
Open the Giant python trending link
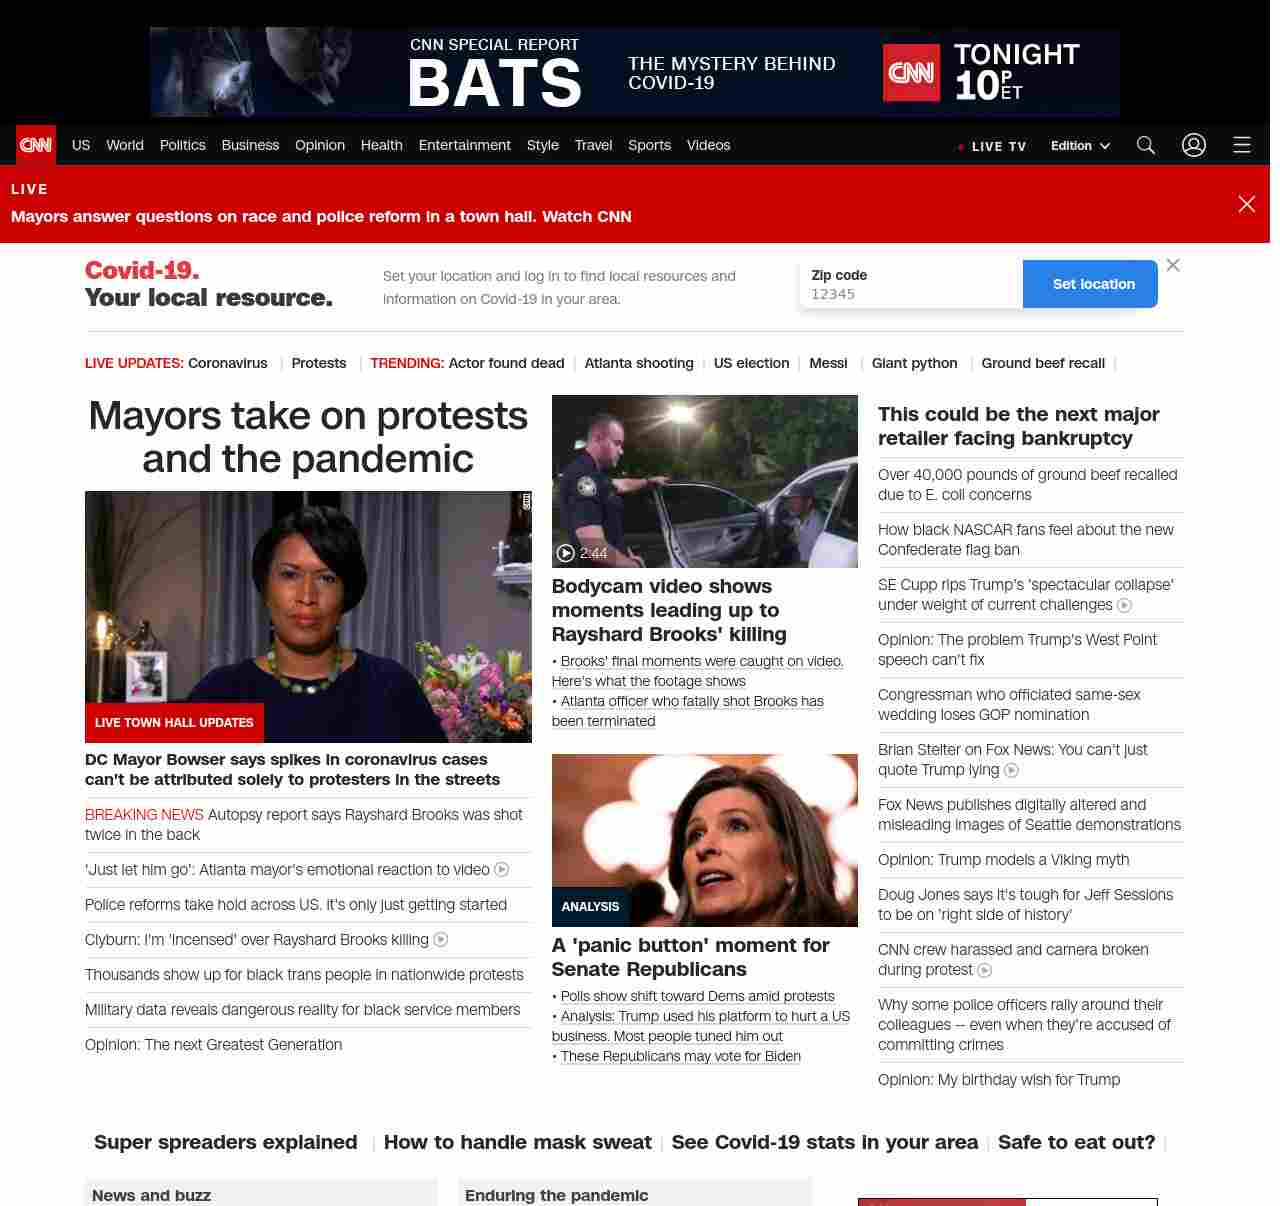click(914, 363)
